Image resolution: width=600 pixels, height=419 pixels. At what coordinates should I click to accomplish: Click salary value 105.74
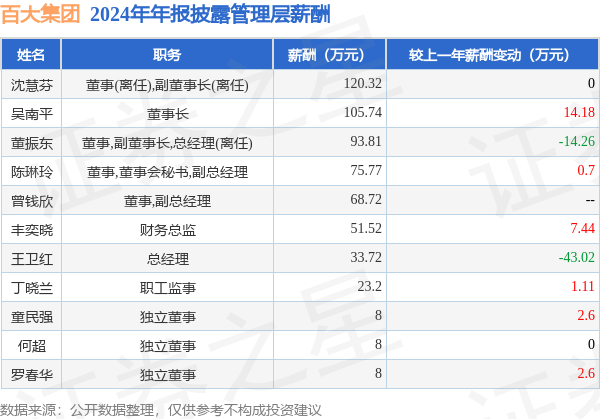(362, 112)
